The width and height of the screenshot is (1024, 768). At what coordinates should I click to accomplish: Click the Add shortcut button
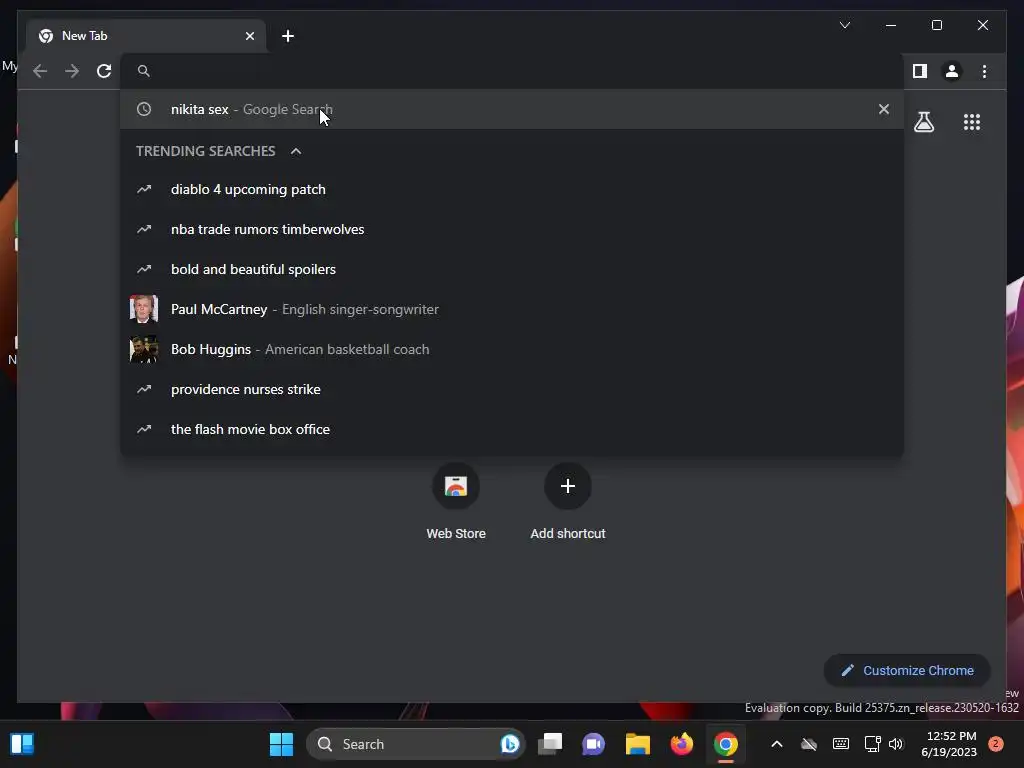point(568,501)
